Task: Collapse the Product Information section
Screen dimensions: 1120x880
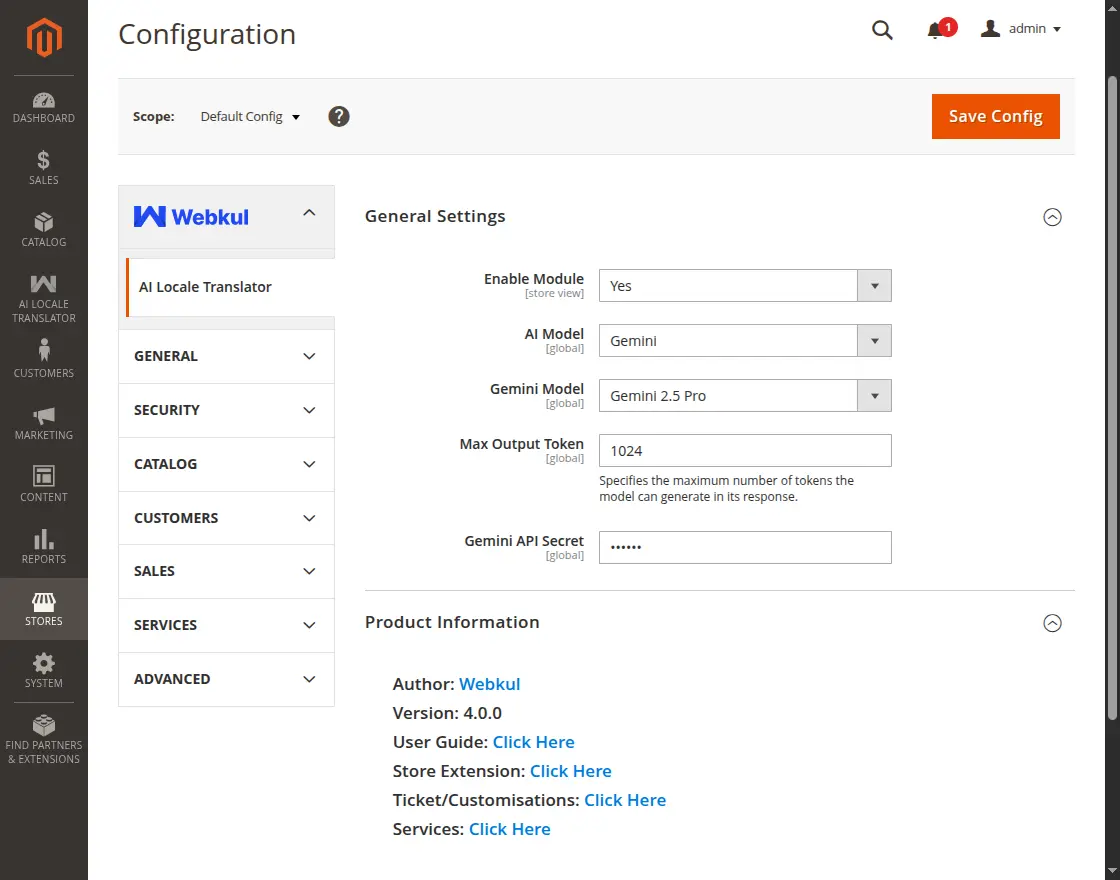Action: coord(1052,623)
